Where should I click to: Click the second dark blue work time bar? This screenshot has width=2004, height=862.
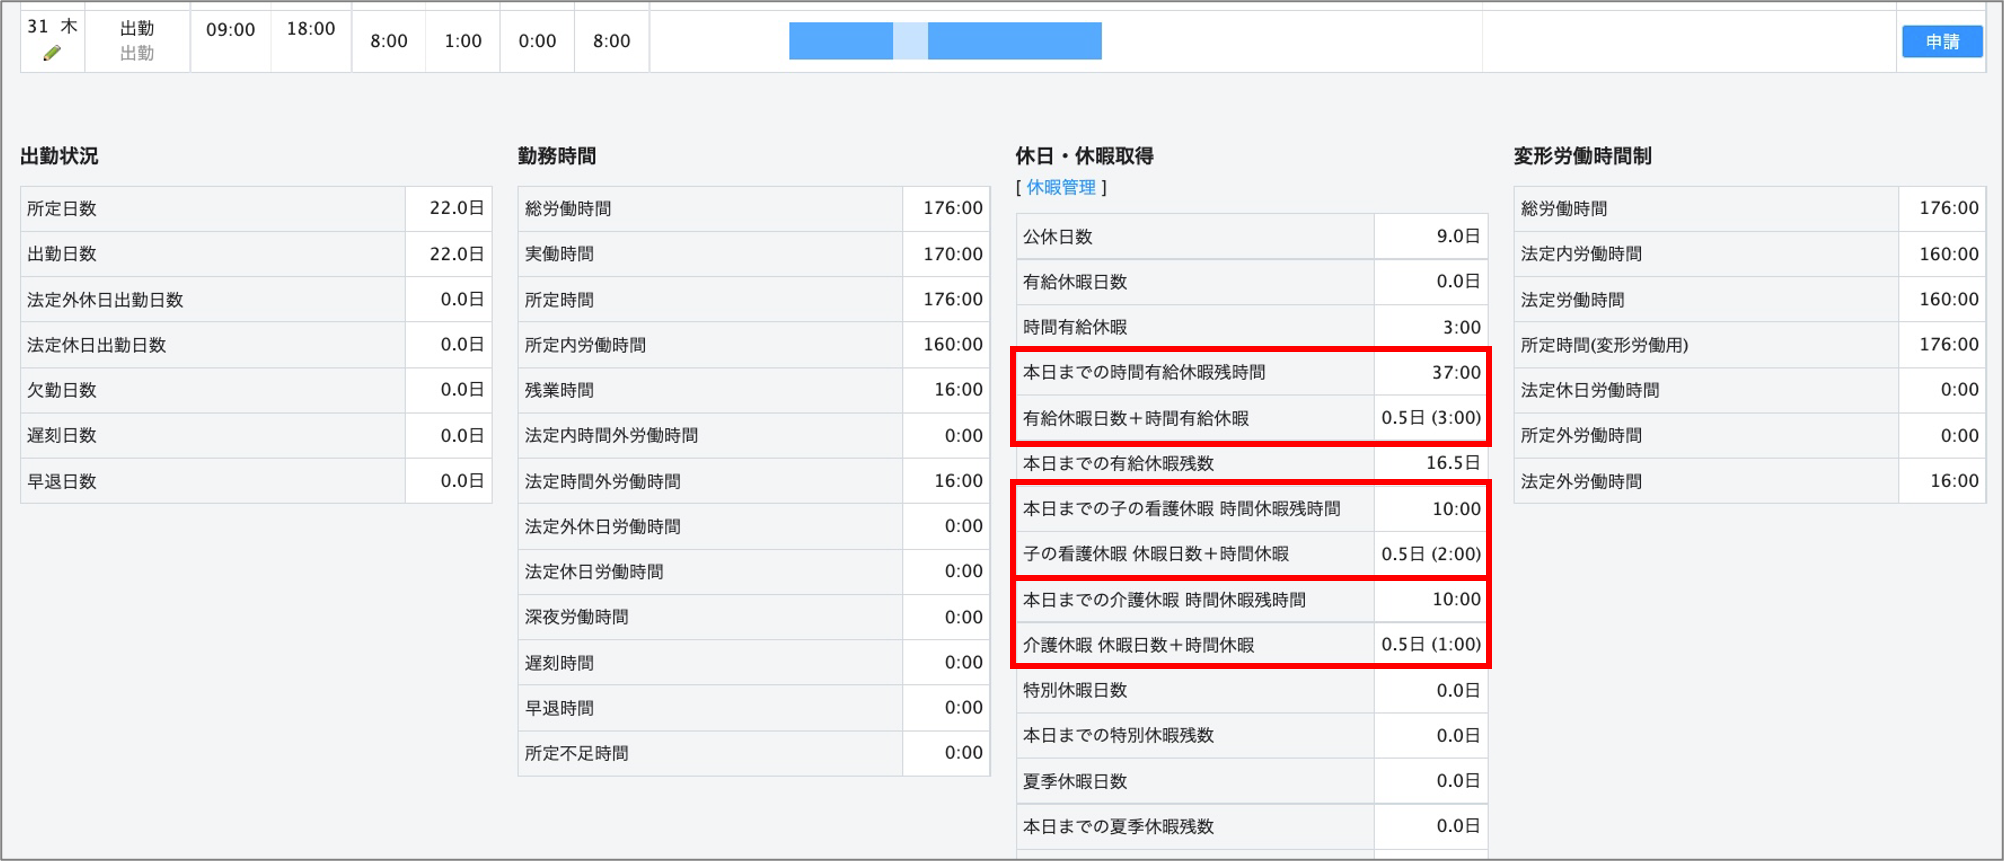click(x=1014, y=41)
